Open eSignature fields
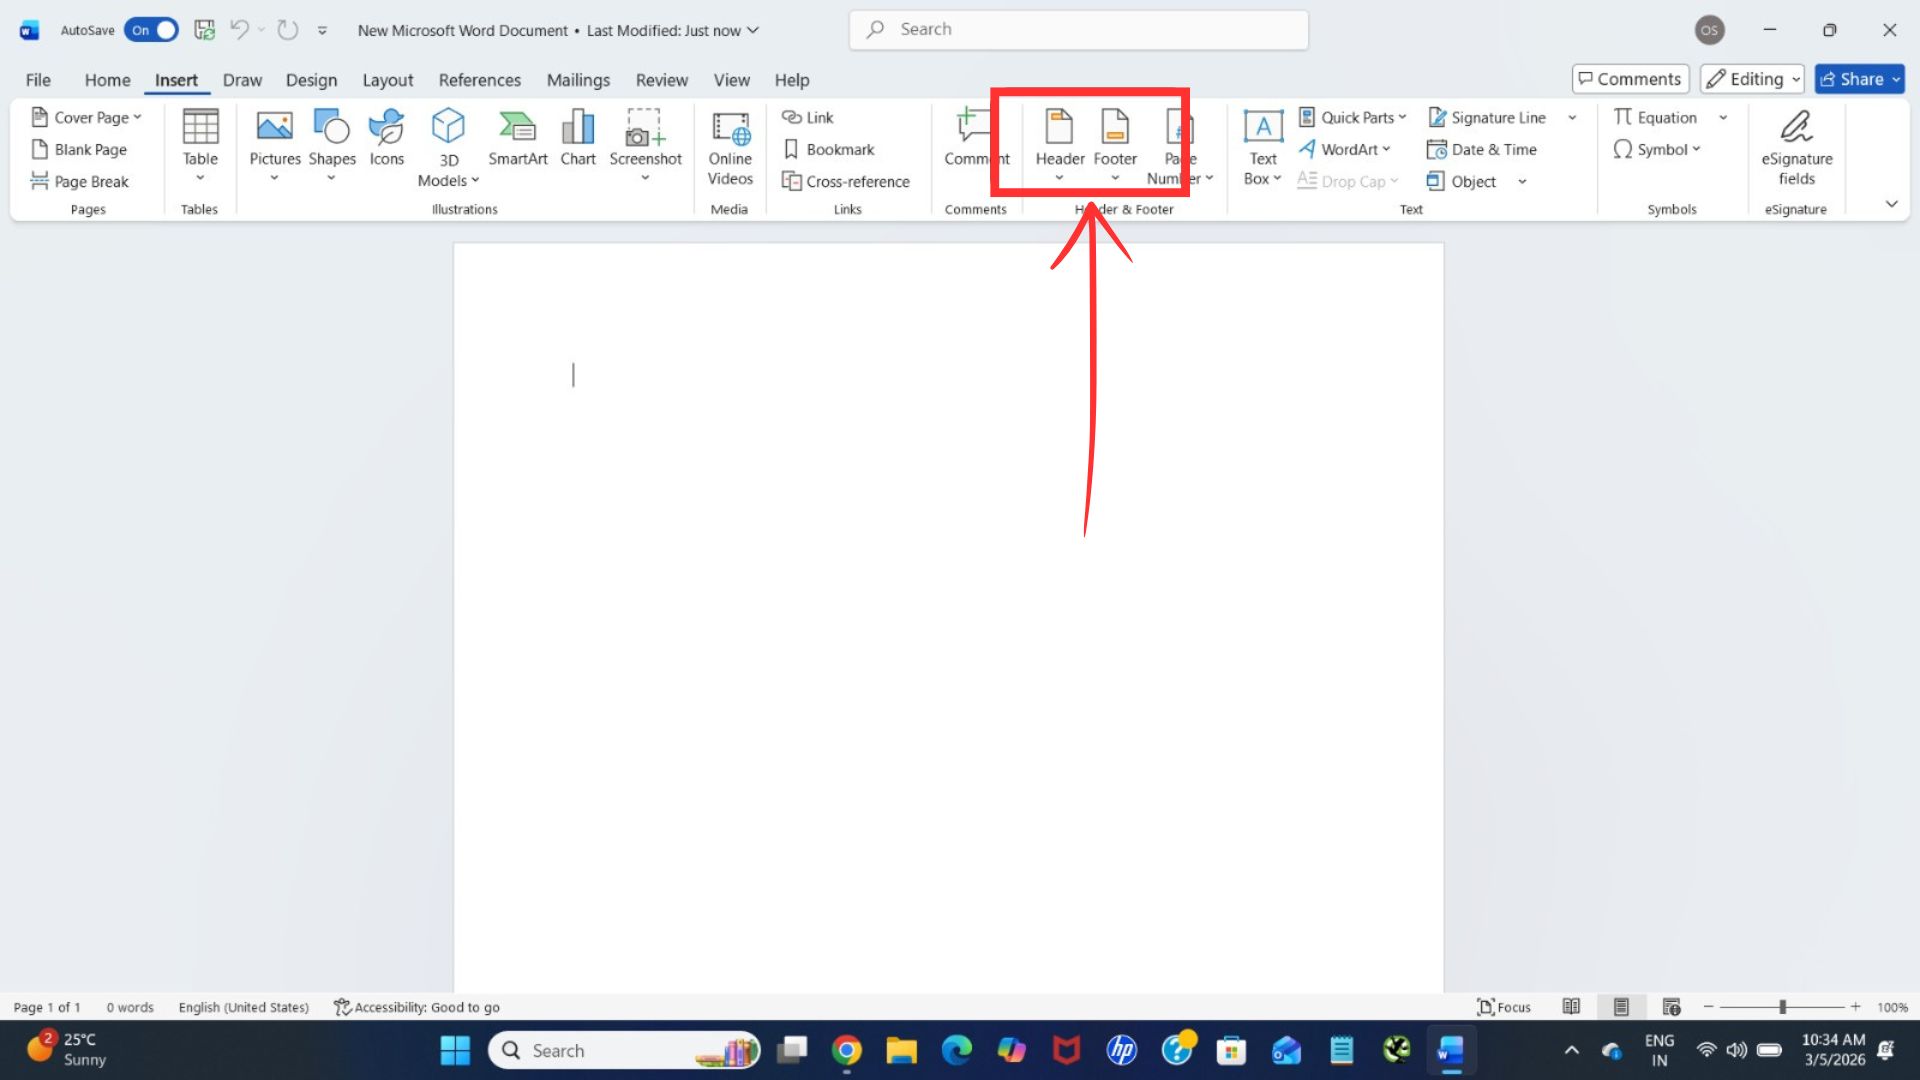The height and width of the screenshot is (1080, 1920). [1796, 145]
